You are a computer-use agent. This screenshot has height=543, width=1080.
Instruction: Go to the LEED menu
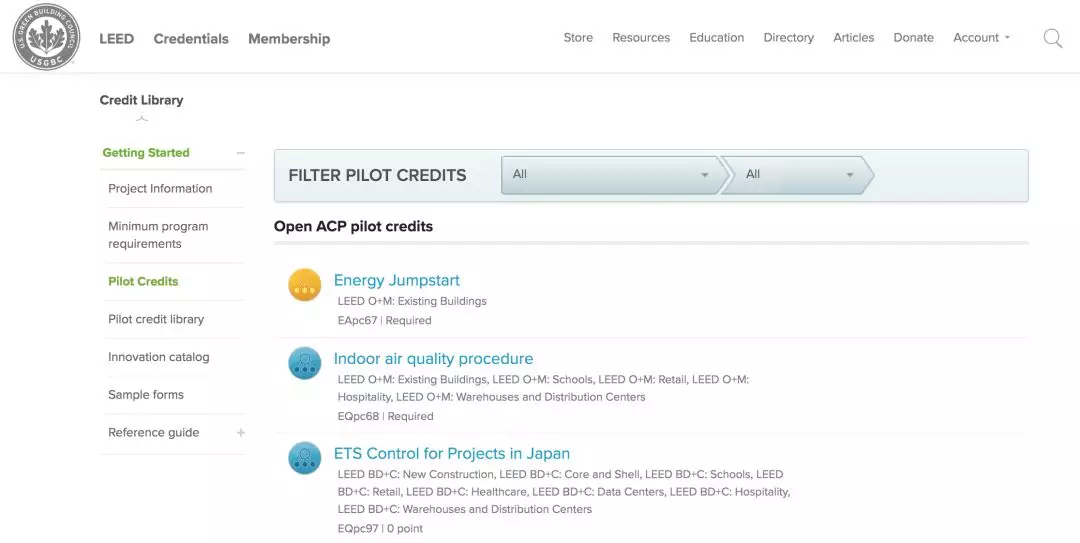[x=116, y=39]
